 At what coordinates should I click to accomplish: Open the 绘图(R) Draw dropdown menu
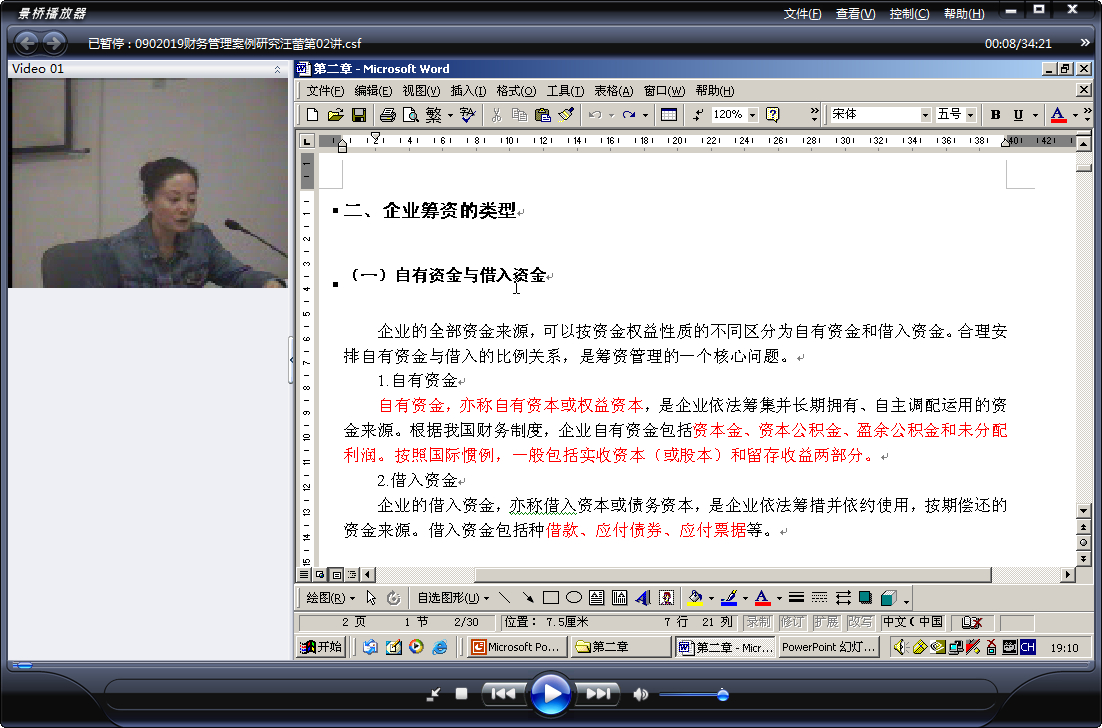point(330,598)
